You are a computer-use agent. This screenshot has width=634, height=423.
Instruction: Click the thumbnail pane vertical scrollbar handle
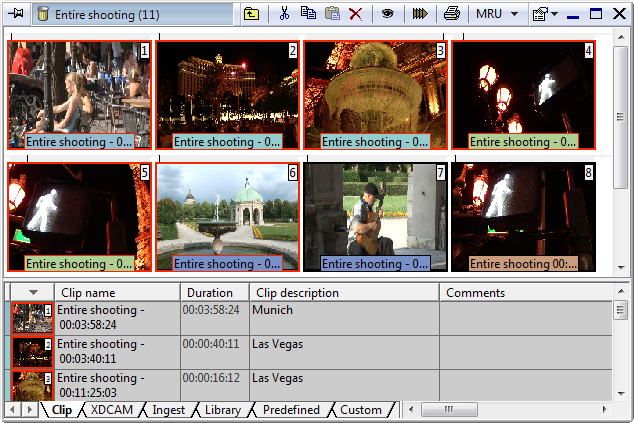(621, 117)
